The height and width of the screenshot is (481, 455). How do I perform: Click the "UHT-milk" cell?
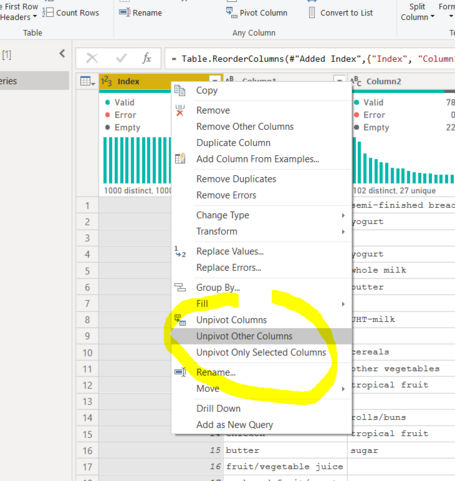pos(402,319)
